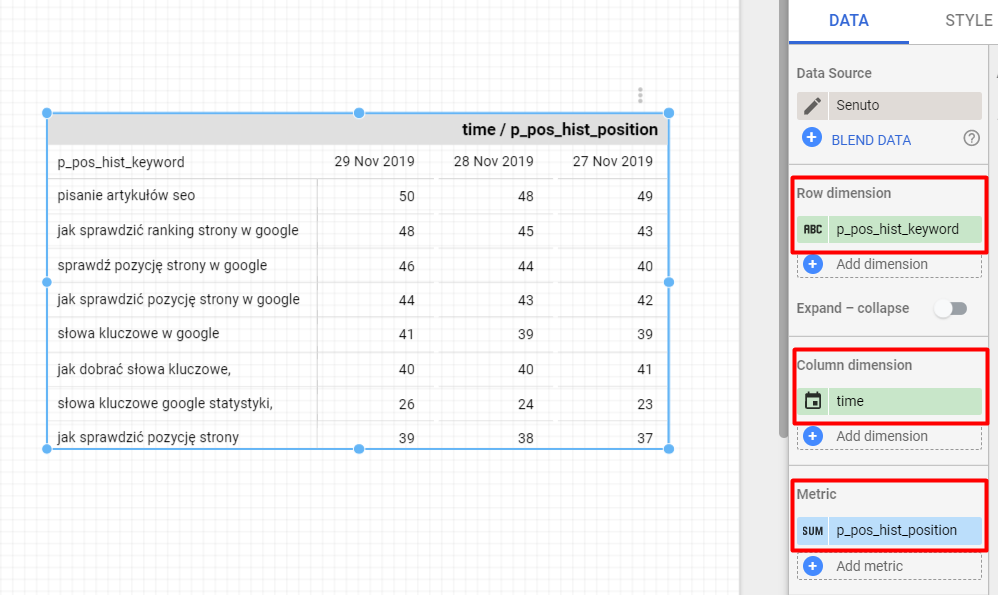Open the help question mark icon for Blend Data
The height and width of the screenshot is (595, 998).
point(971,138)
